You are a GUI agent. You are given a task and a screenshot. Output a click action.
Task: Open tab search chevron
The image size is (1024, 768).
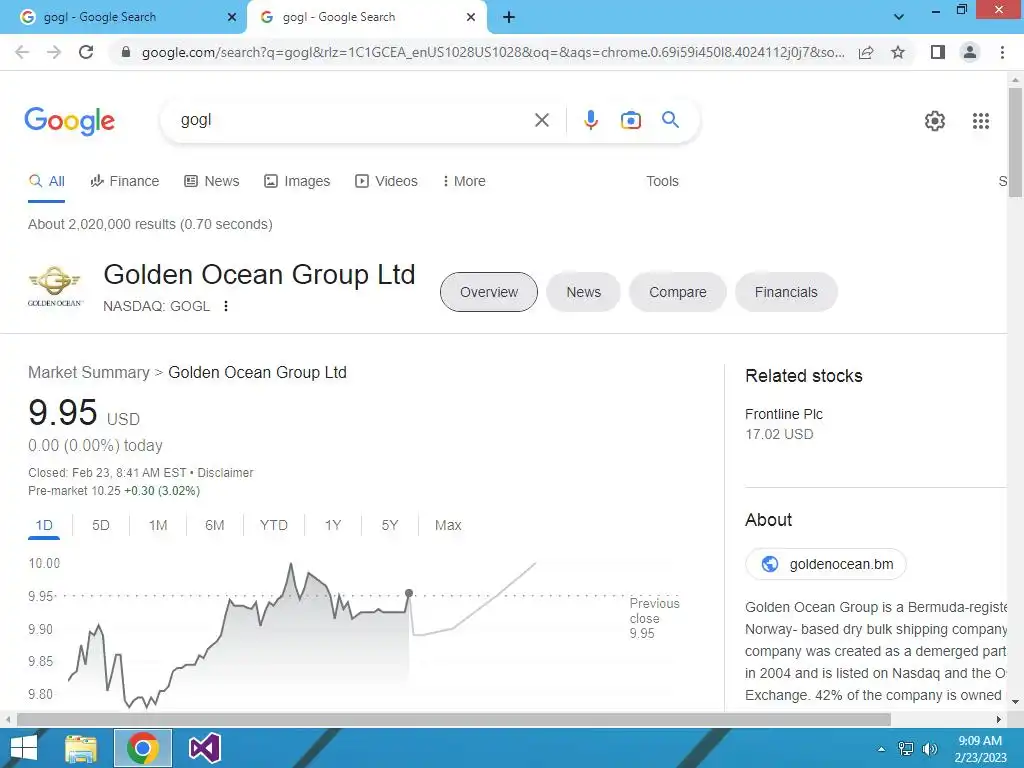[899, 17]
